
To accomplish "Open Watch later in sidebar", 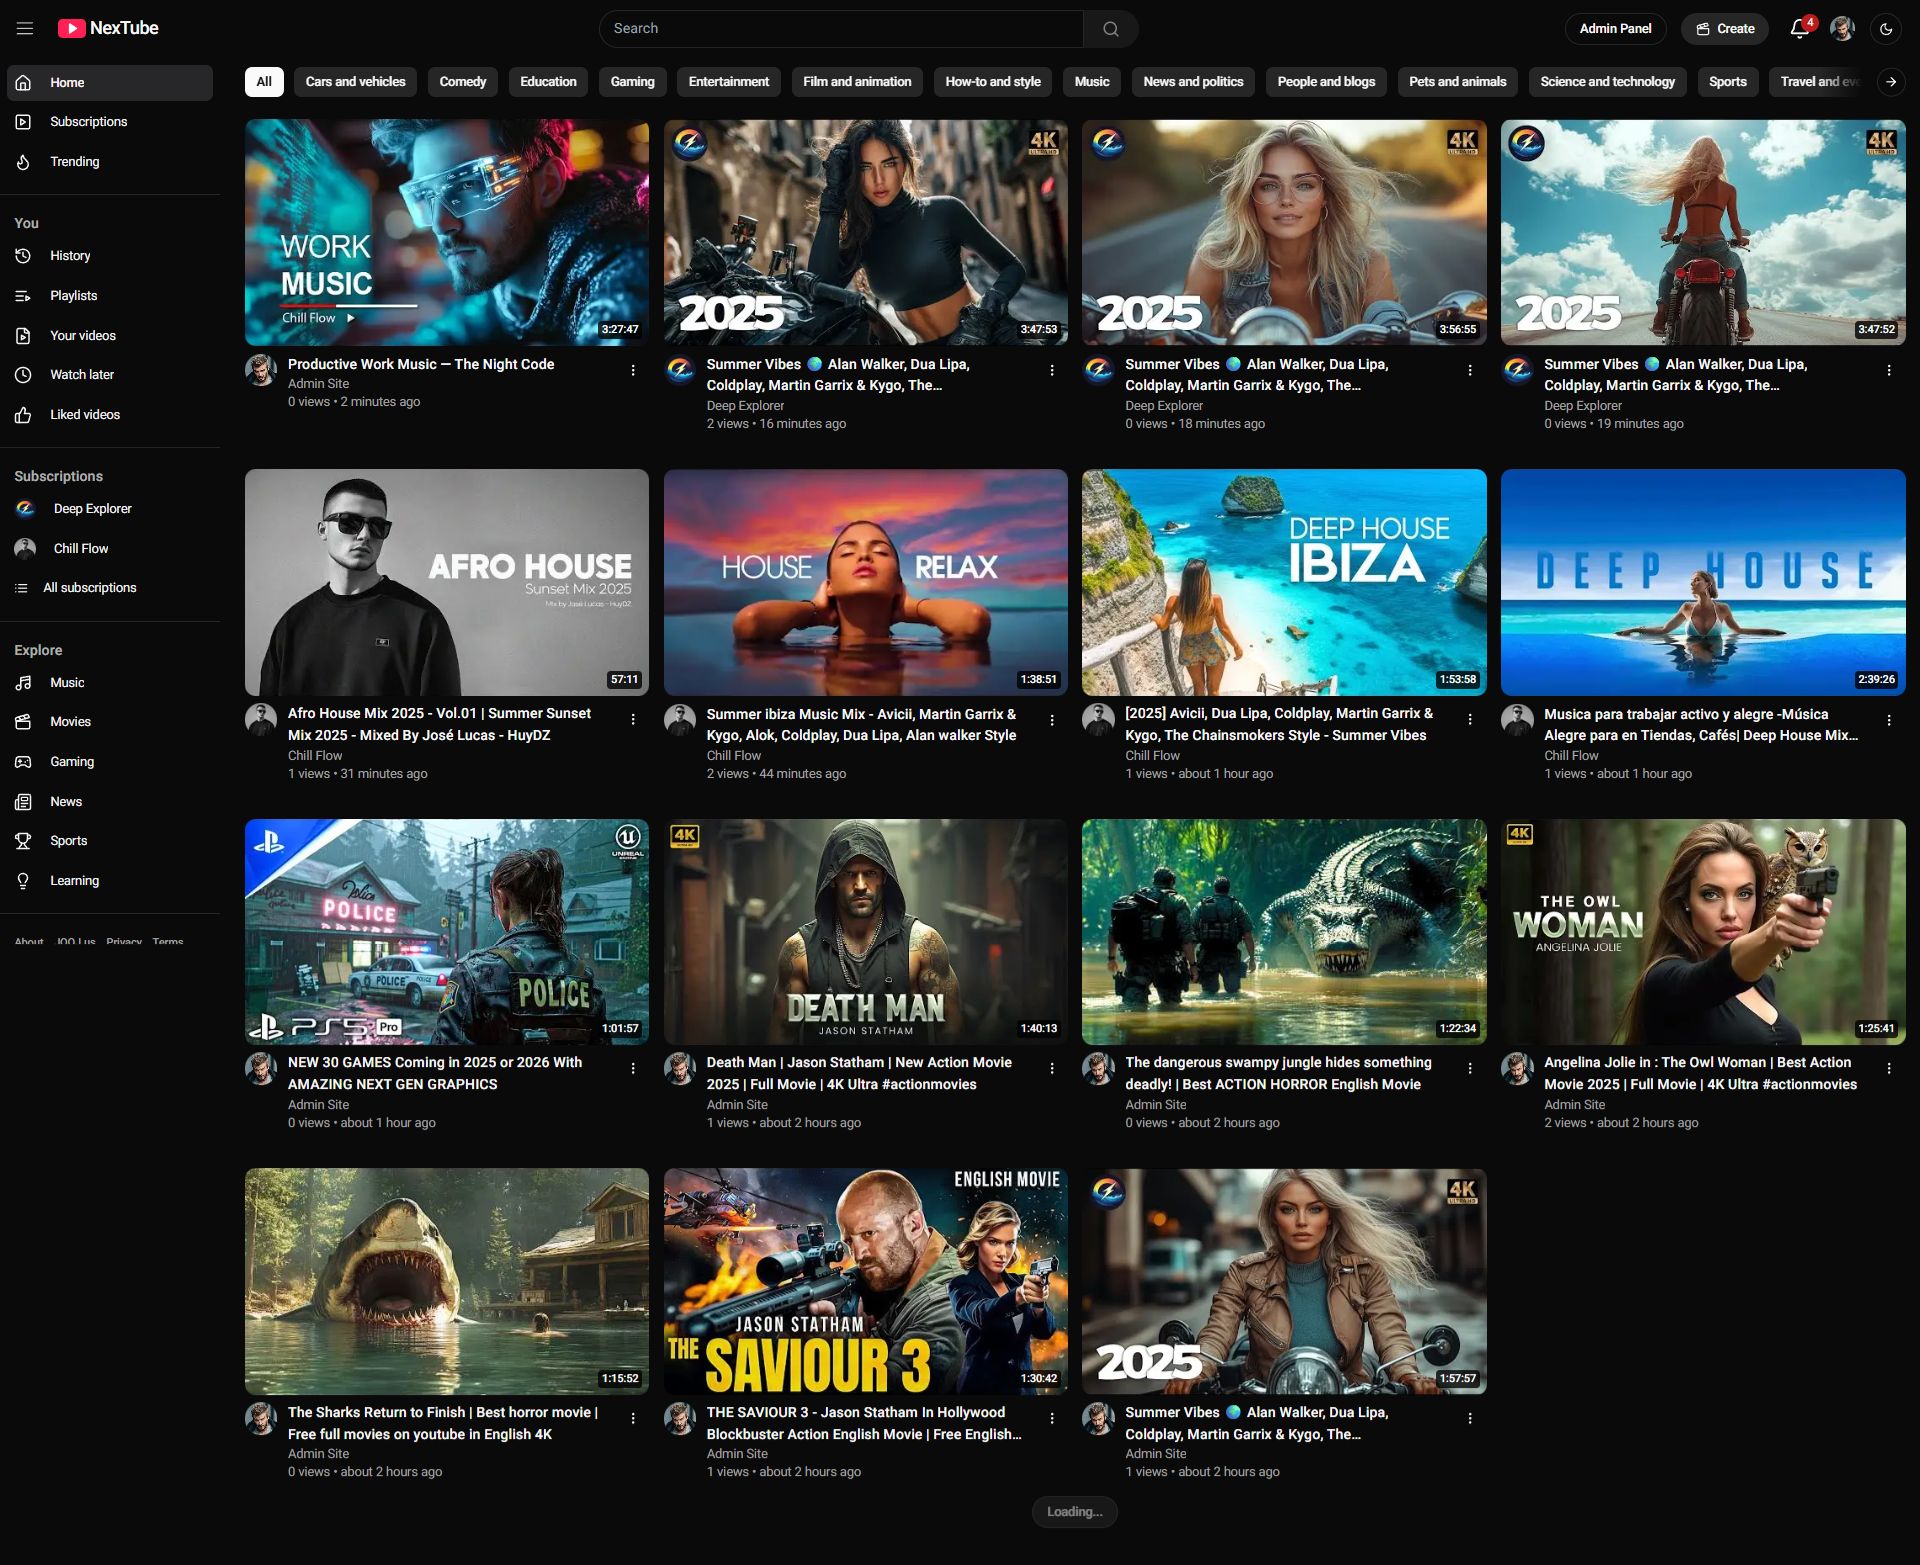I will click(x=81, y=374).
